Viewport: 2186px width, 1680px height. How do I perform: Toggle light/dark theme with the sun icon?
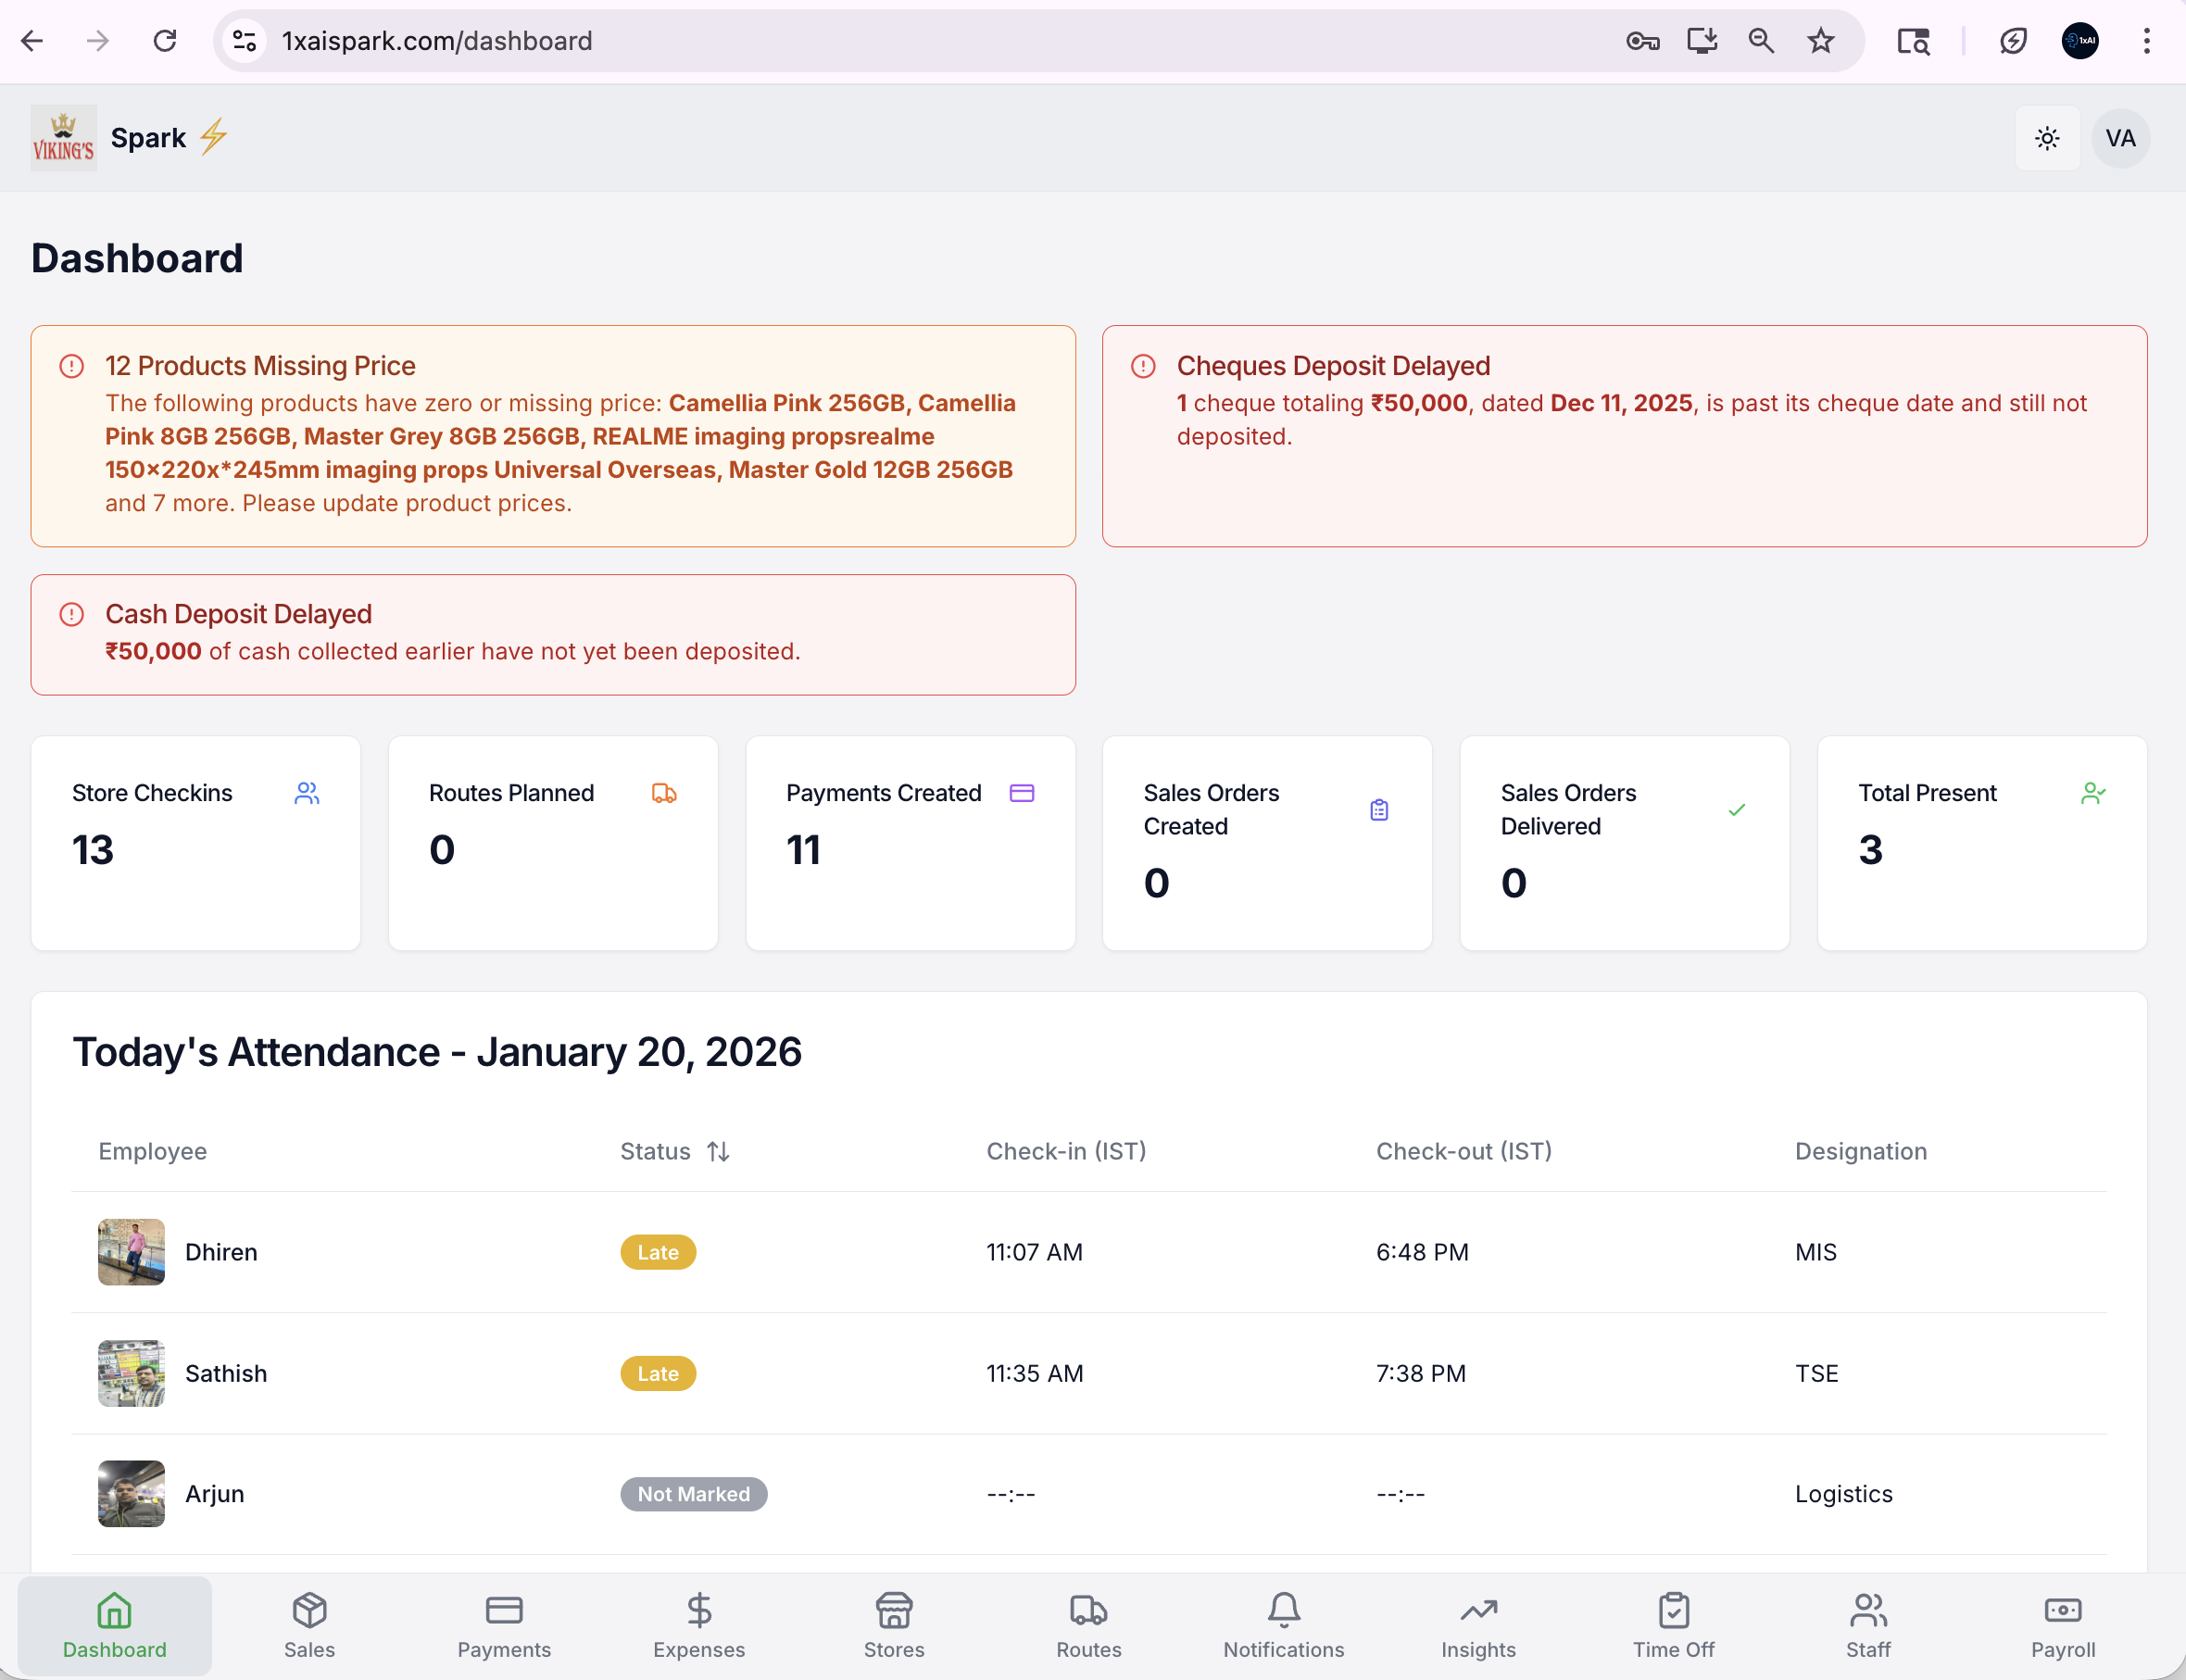(x=2047, y=138)
